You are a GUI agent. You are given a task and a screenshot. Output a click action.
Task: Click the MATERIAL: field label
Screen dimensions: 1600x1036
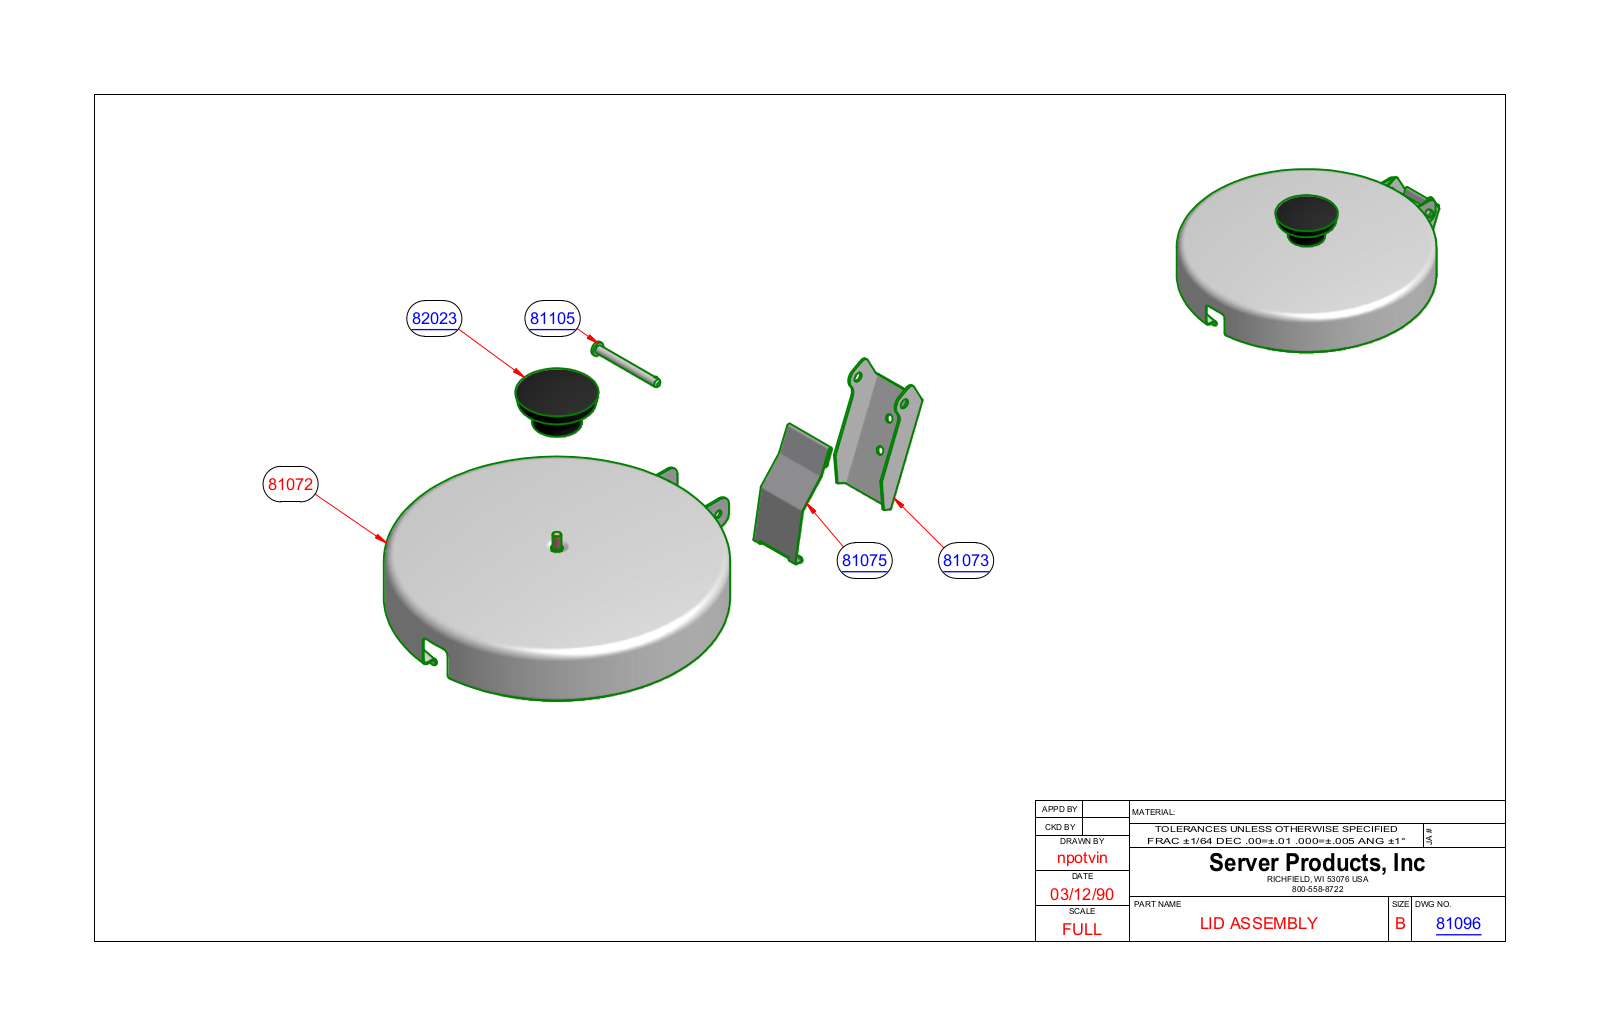click(1153, 812)
